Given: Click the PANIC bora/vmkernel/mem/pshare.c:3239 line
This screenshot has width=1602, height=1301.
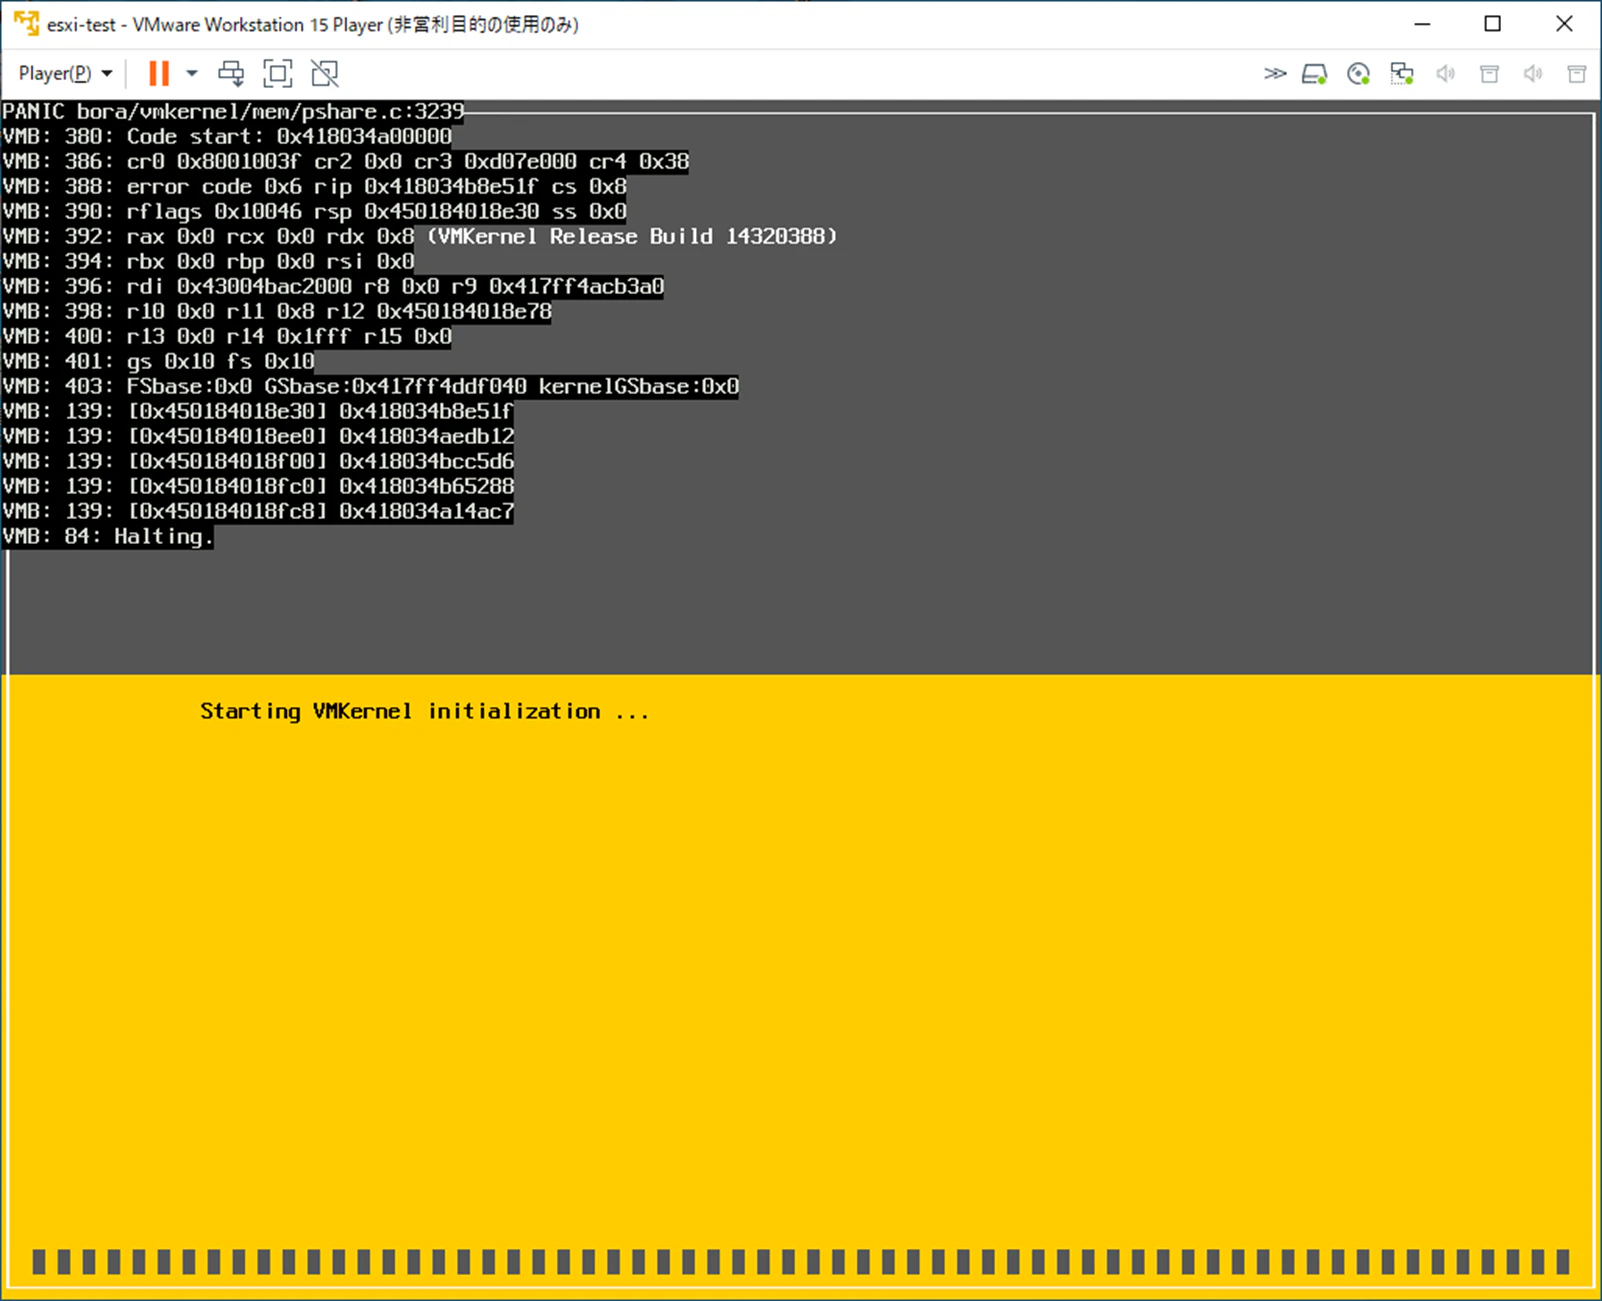Looking at the screenshot, I should pyautogui.click(x=233, y=111).
